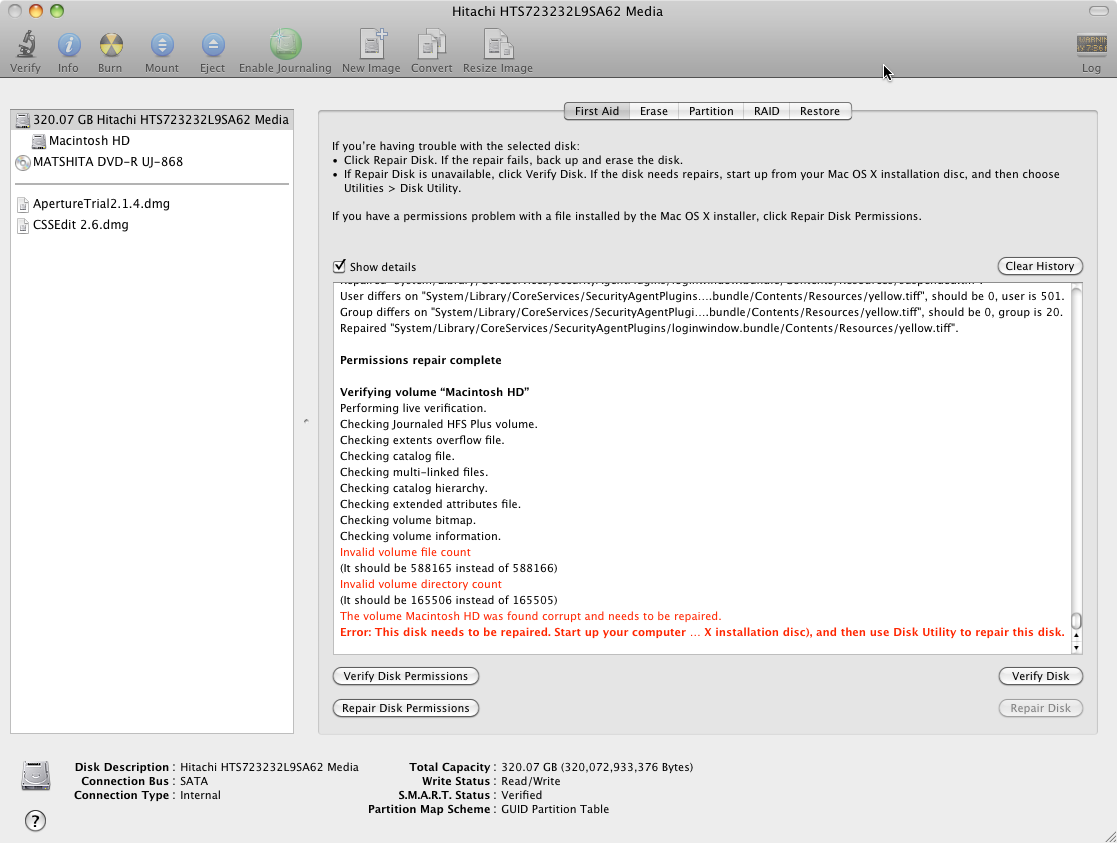Click the toolbar toggle pill button in title bar

1098,11
